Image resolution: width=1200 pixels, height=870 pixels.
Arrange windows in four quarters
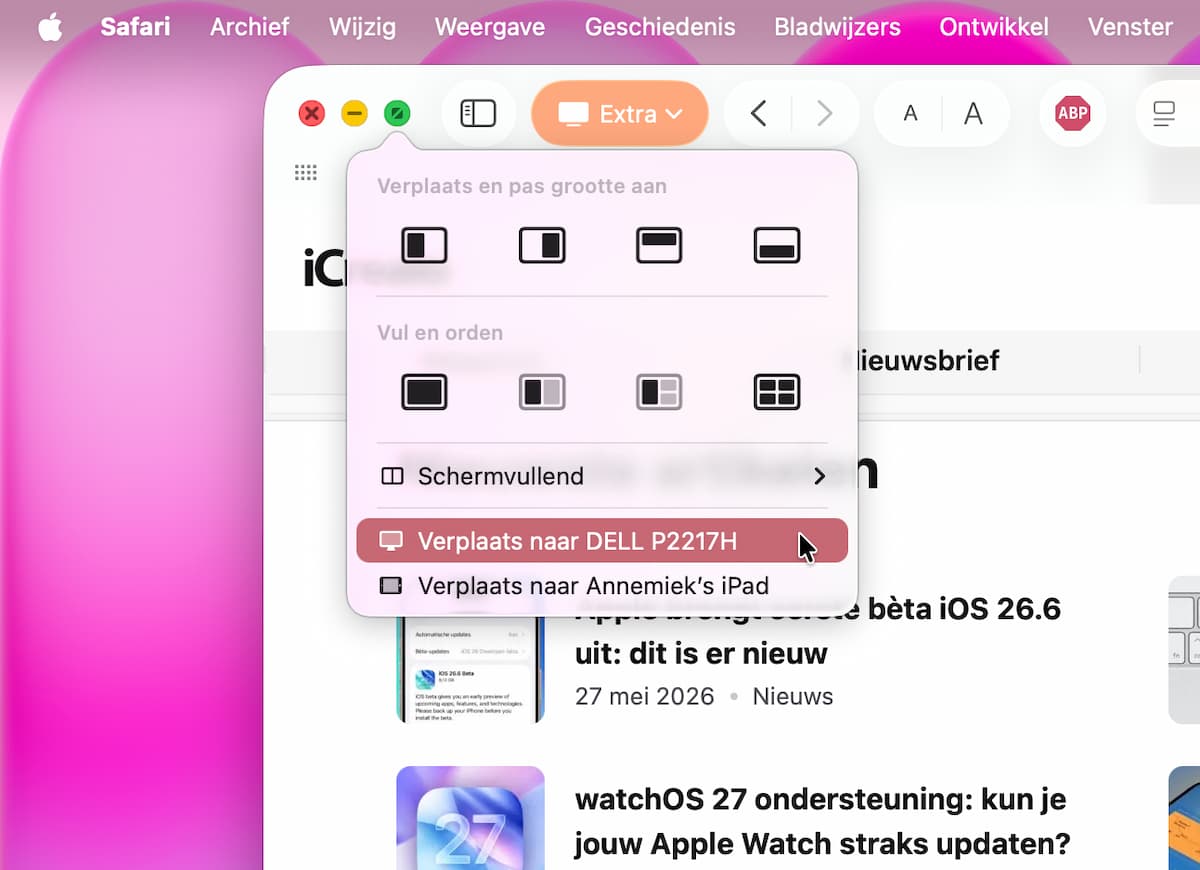click(777, 392)
